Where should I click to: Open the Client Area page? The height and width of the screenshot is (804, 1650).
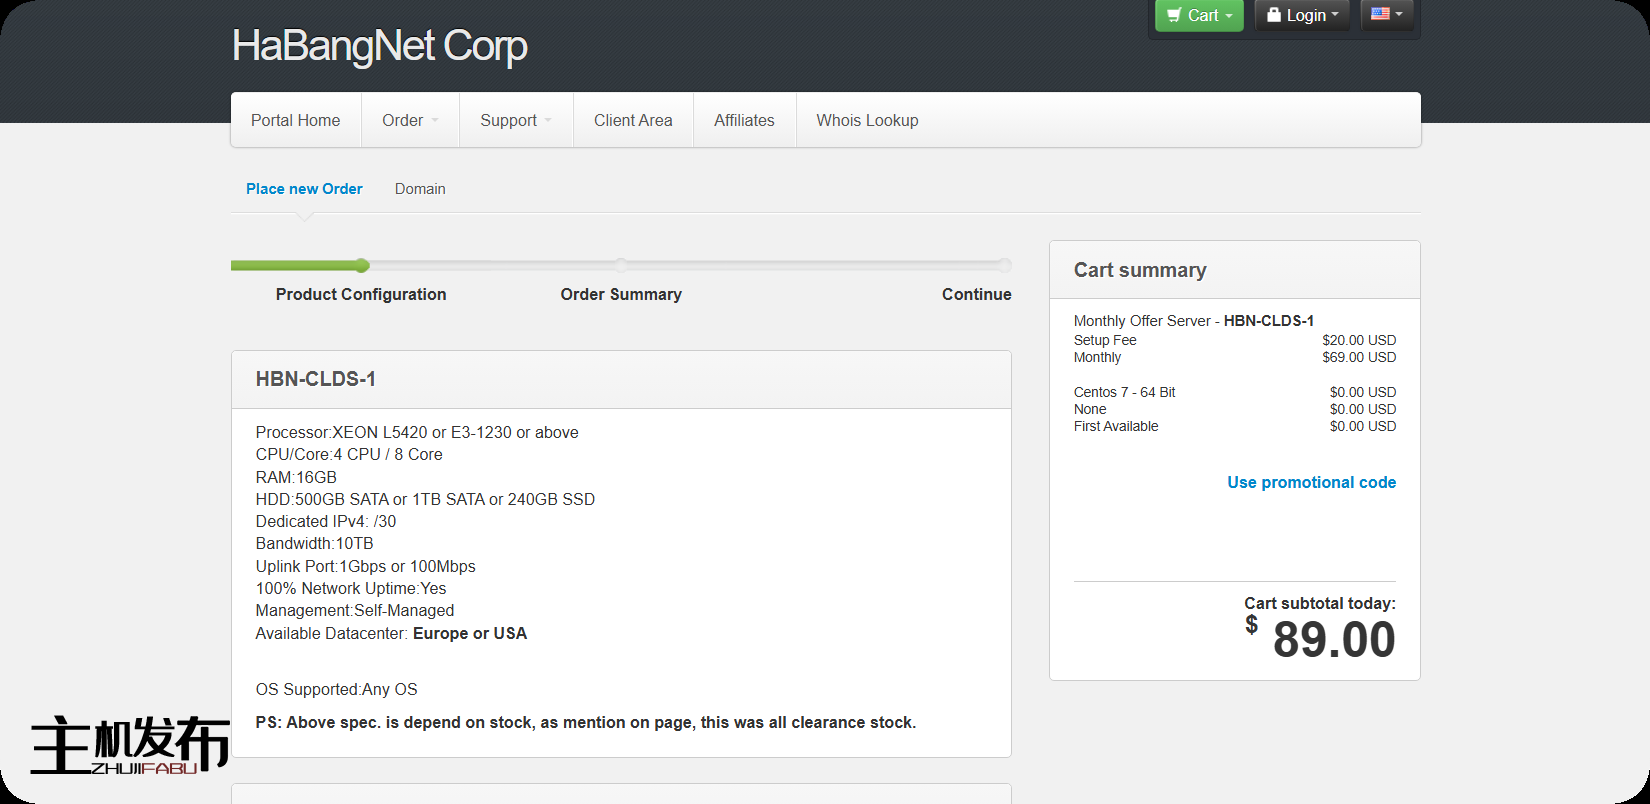click(633, 120)
